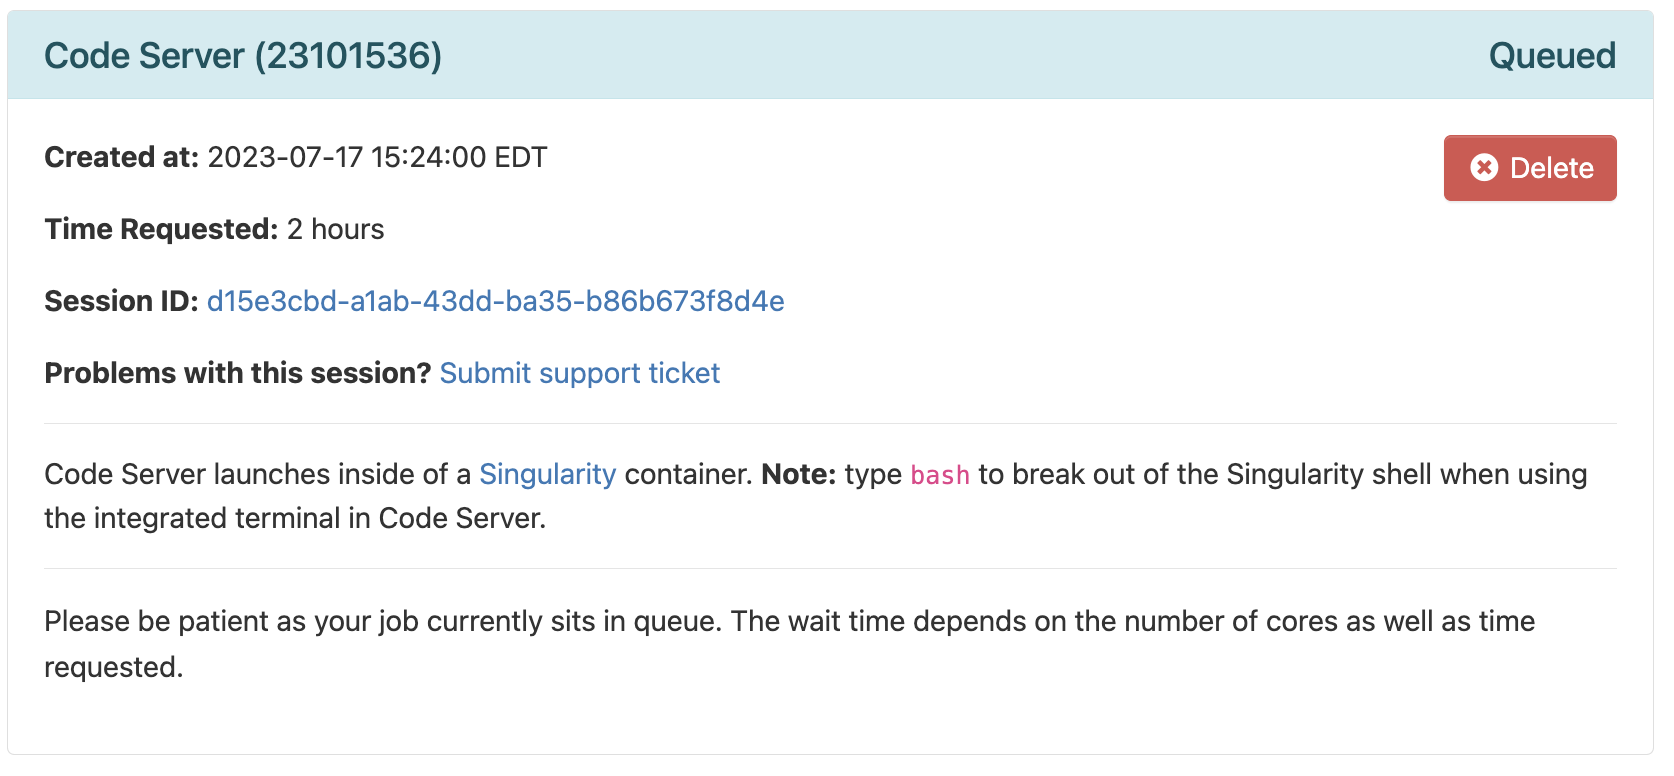This screenshot has width=1674, height=776.
Task: Open session ID d15e3cbd-a1ab-43dd-ba35-b86b673f8d4e link
Action: click(495, 301)
